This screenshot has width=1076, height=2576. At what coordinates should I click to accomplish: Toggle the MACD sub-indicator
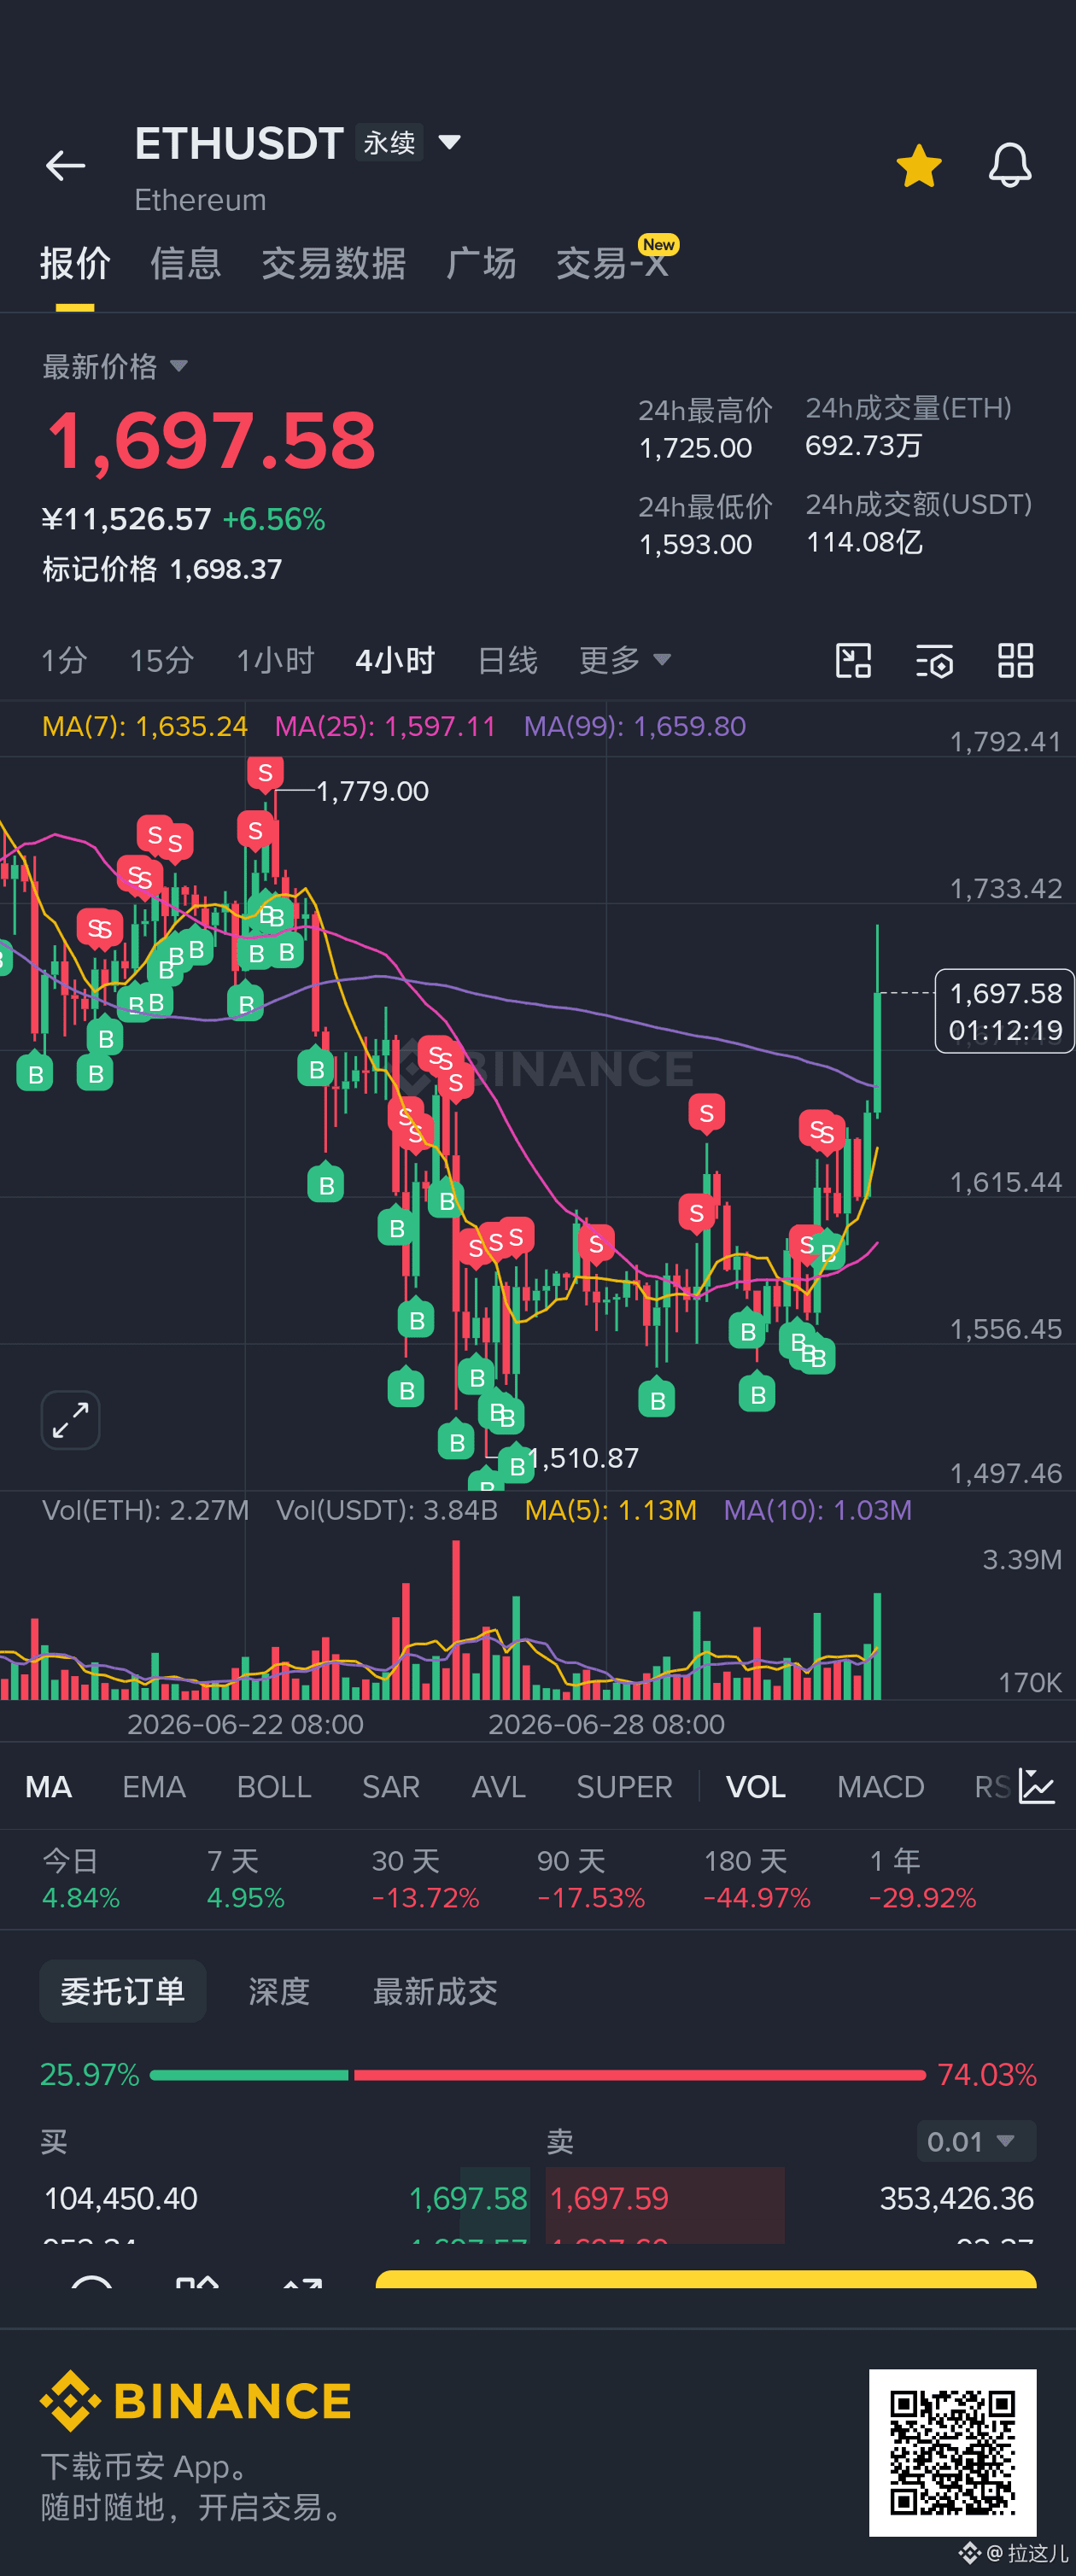[880, 1786]
